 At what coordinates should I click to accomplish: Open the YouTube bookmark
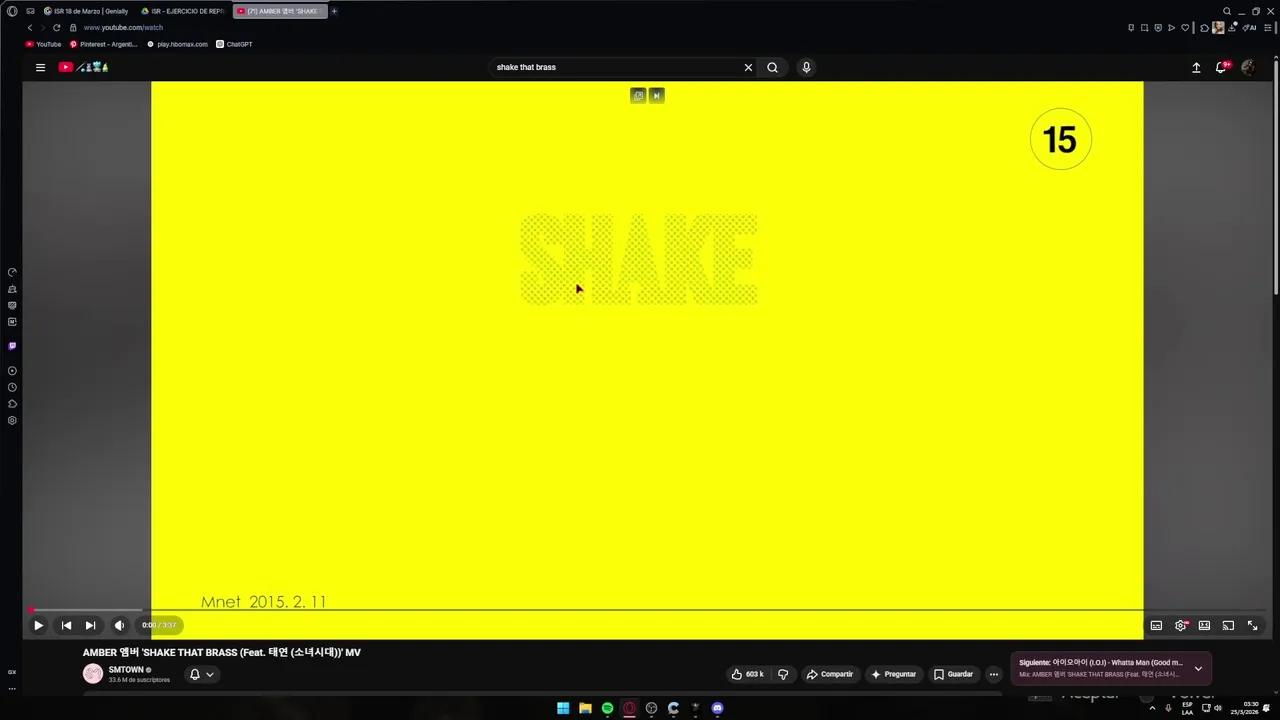(x=44, y=44)
